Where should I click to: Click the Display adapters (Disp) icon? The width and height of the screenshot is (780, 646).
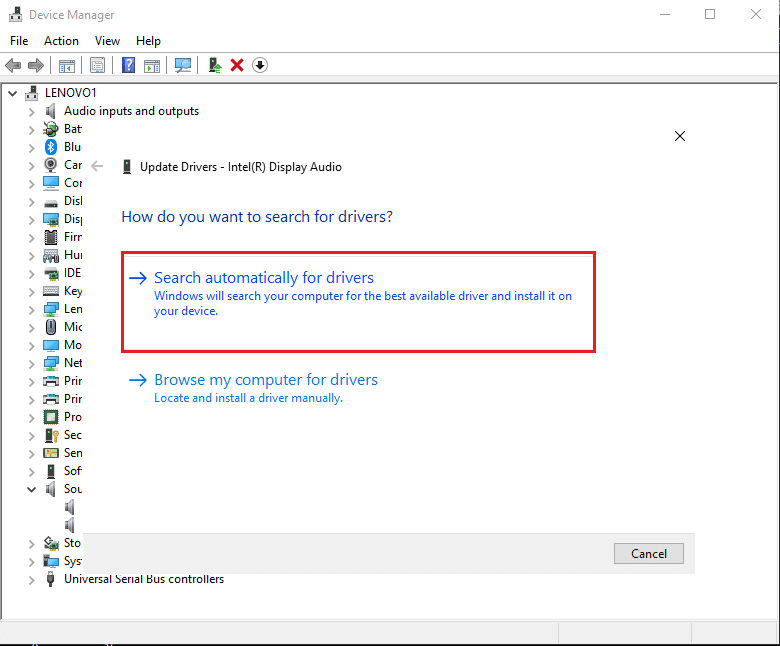point(51,219)
